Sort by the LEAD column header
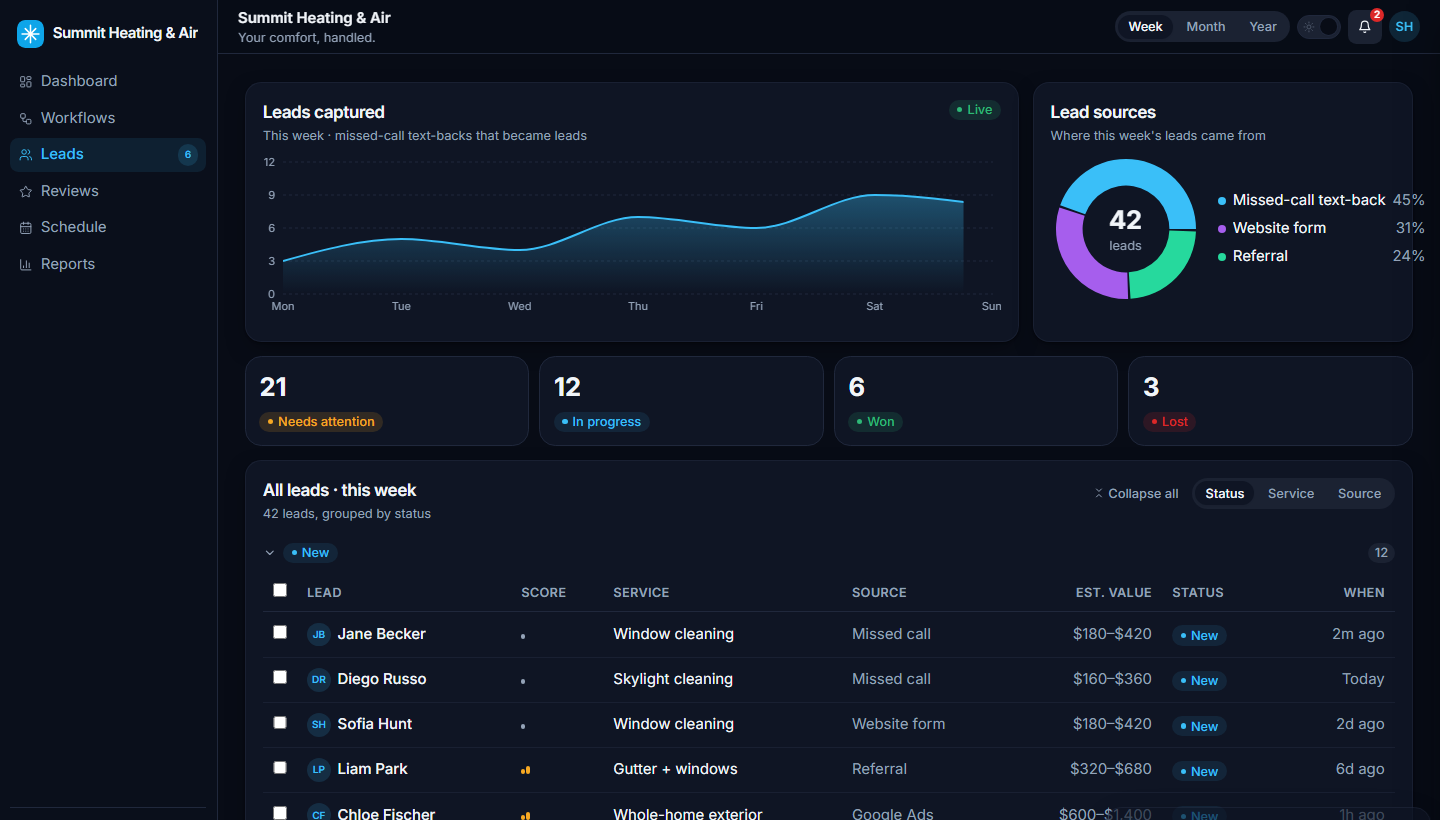1440x820 pixels. click(324, 593)
